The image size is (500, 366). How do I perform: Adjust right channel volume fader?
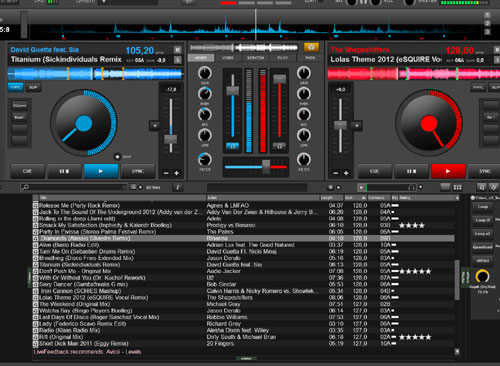click(x=279, y=79)
